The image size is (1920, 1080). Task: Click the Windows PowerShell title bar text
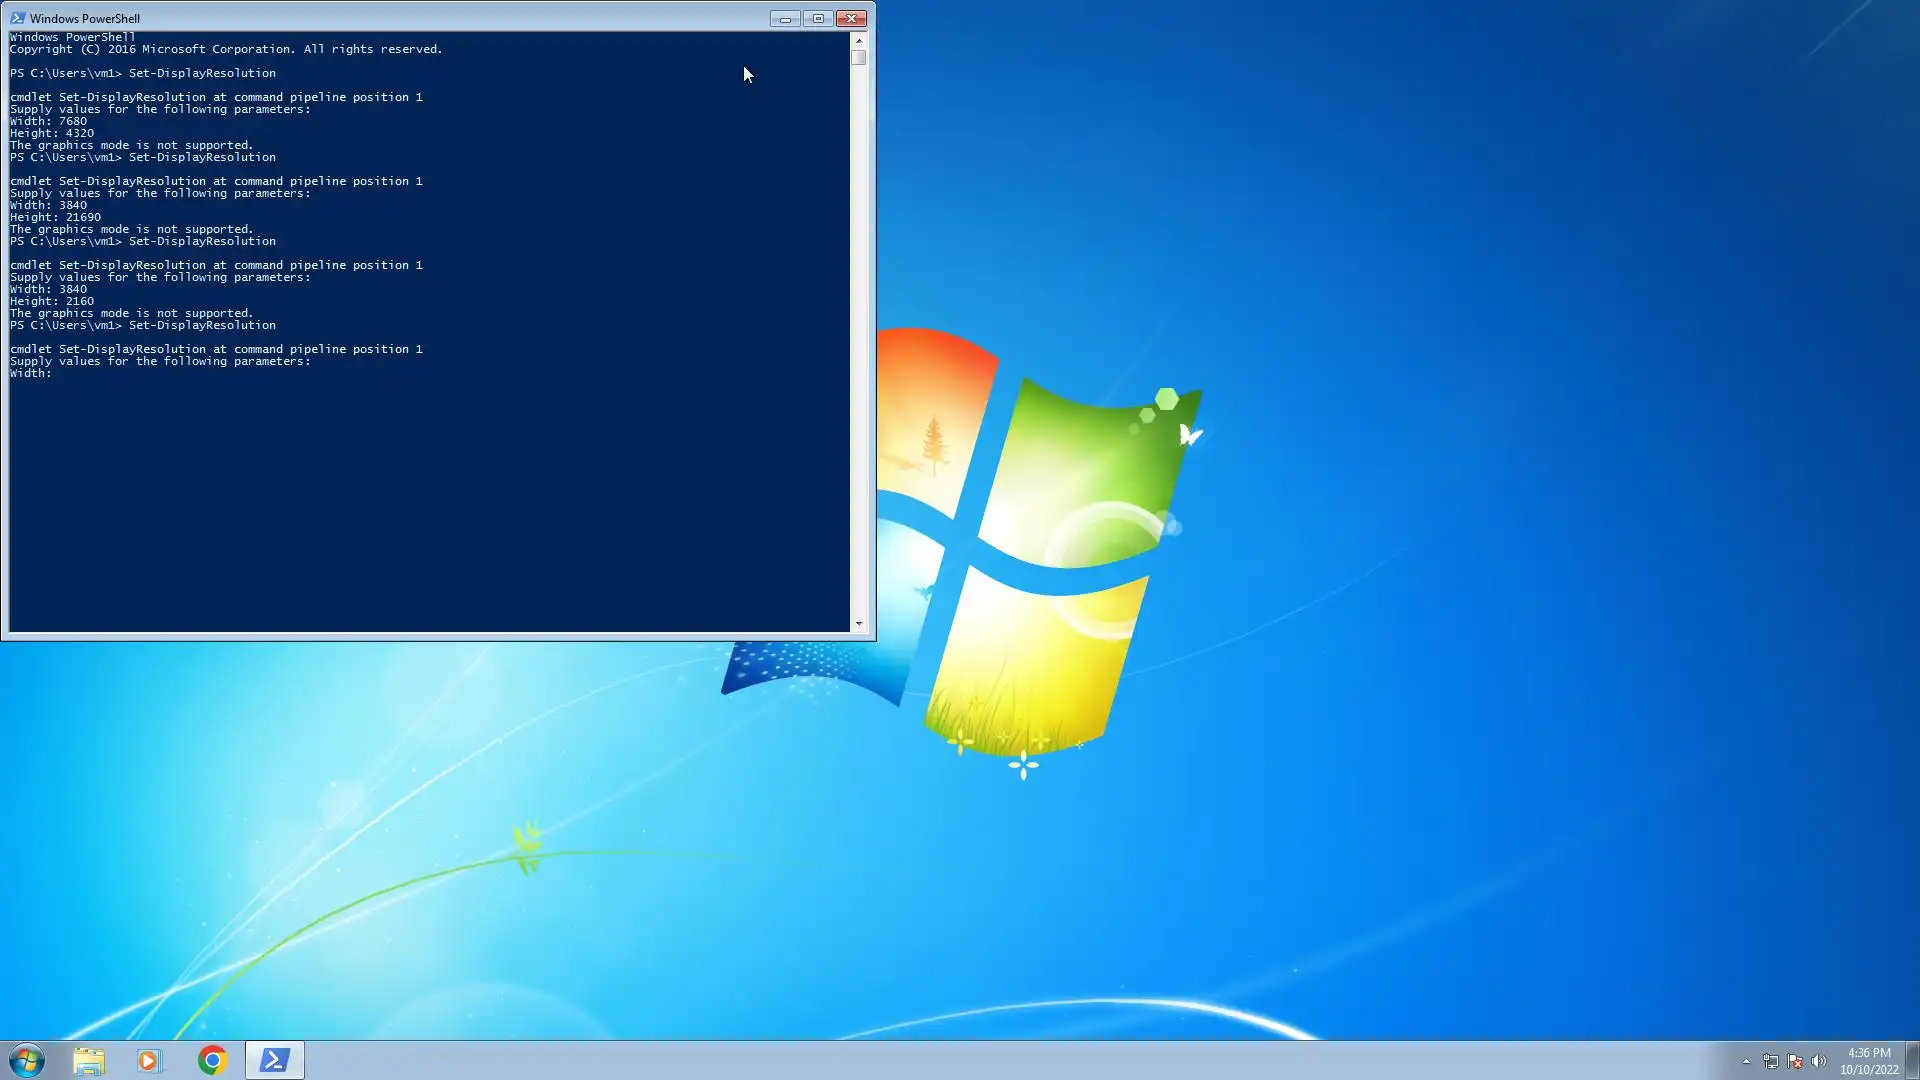point(85,18)
